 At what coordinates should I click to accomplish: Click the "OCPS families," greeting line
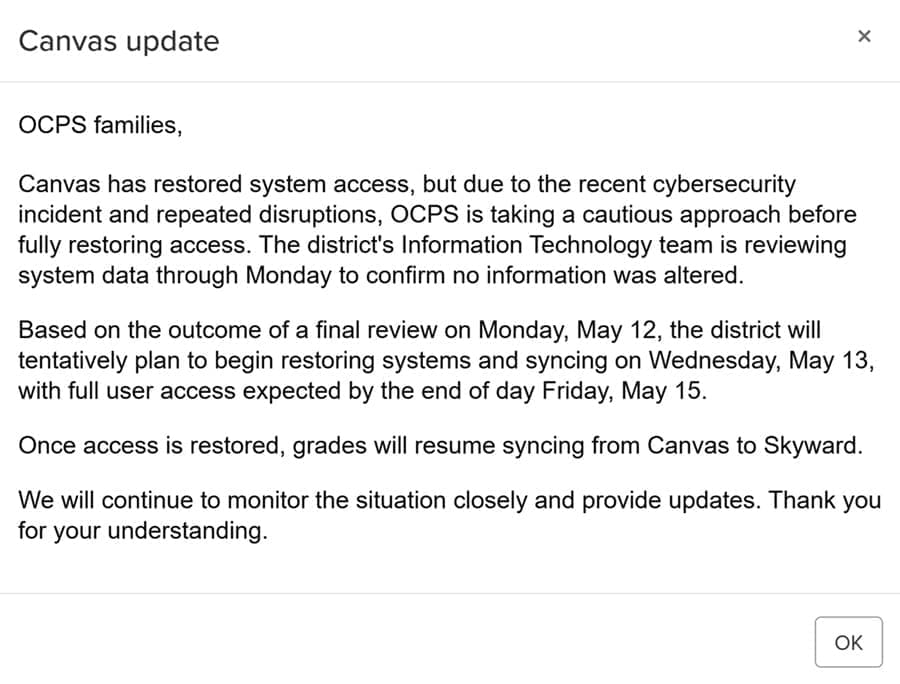(x=100, y=125)
